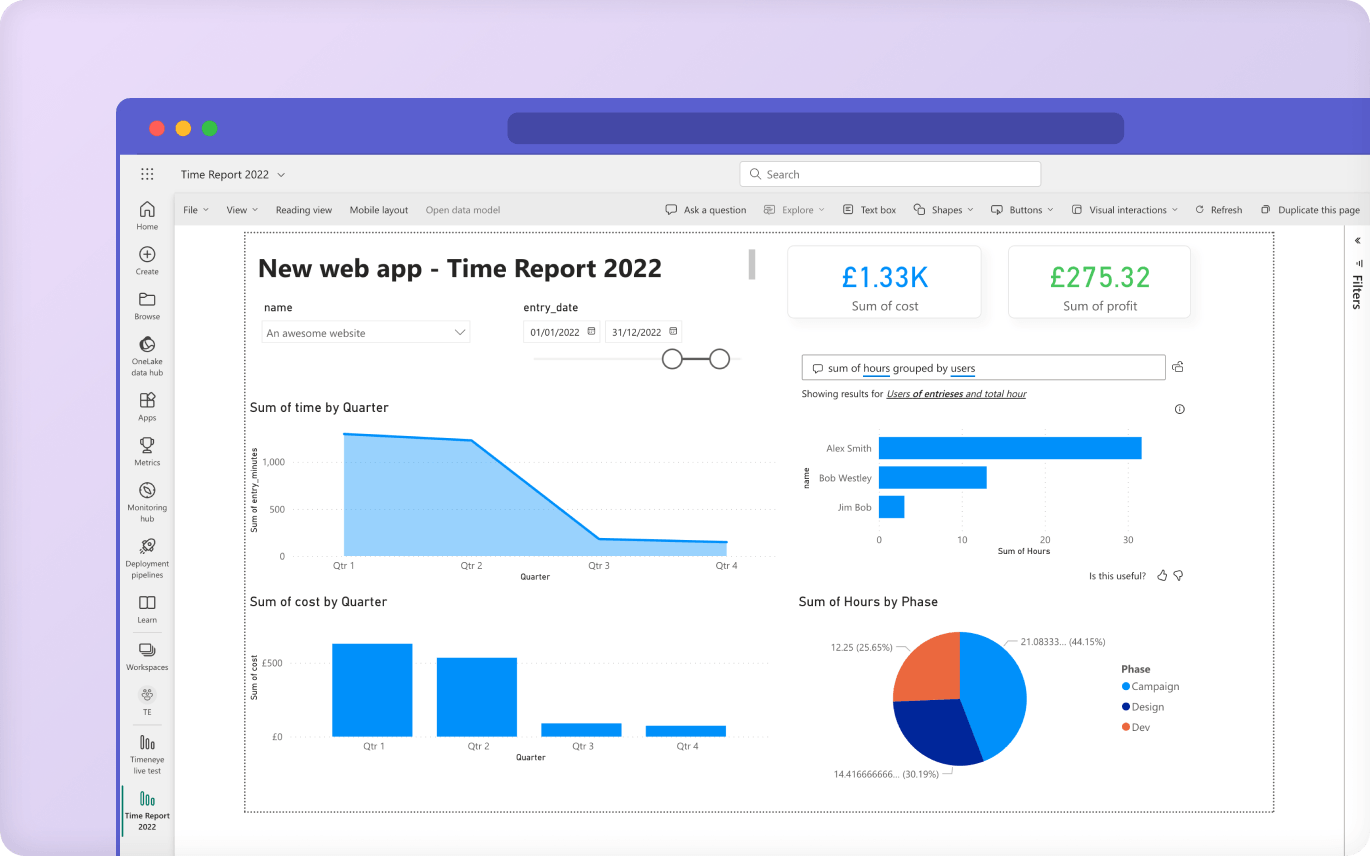This screenshot has width=1370, height=856.
Task: Click thumbs up for Q&A result
Action: point(1162,576)
